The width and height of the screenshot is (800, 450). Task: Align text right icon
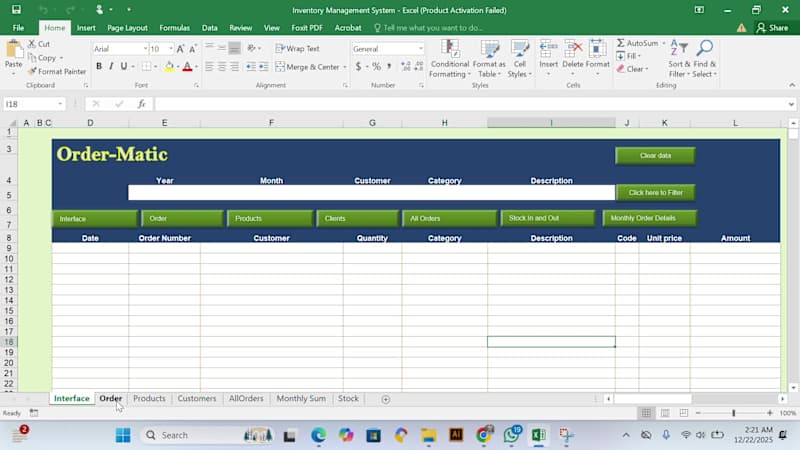[x=235, y=66]
